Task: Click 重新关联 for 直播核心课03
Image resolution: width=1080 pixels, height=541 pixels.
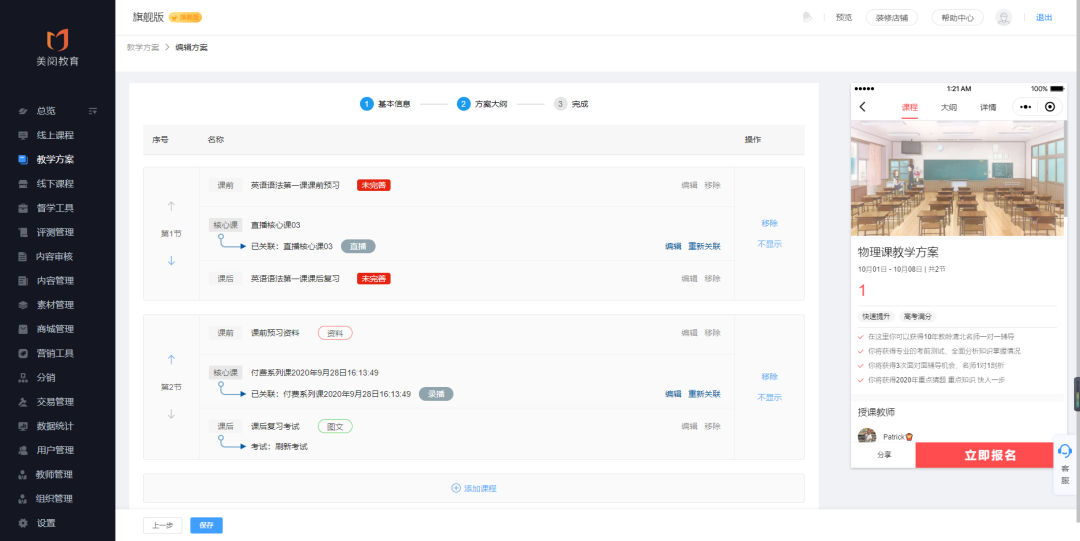Action: click(x=704, y=246)
